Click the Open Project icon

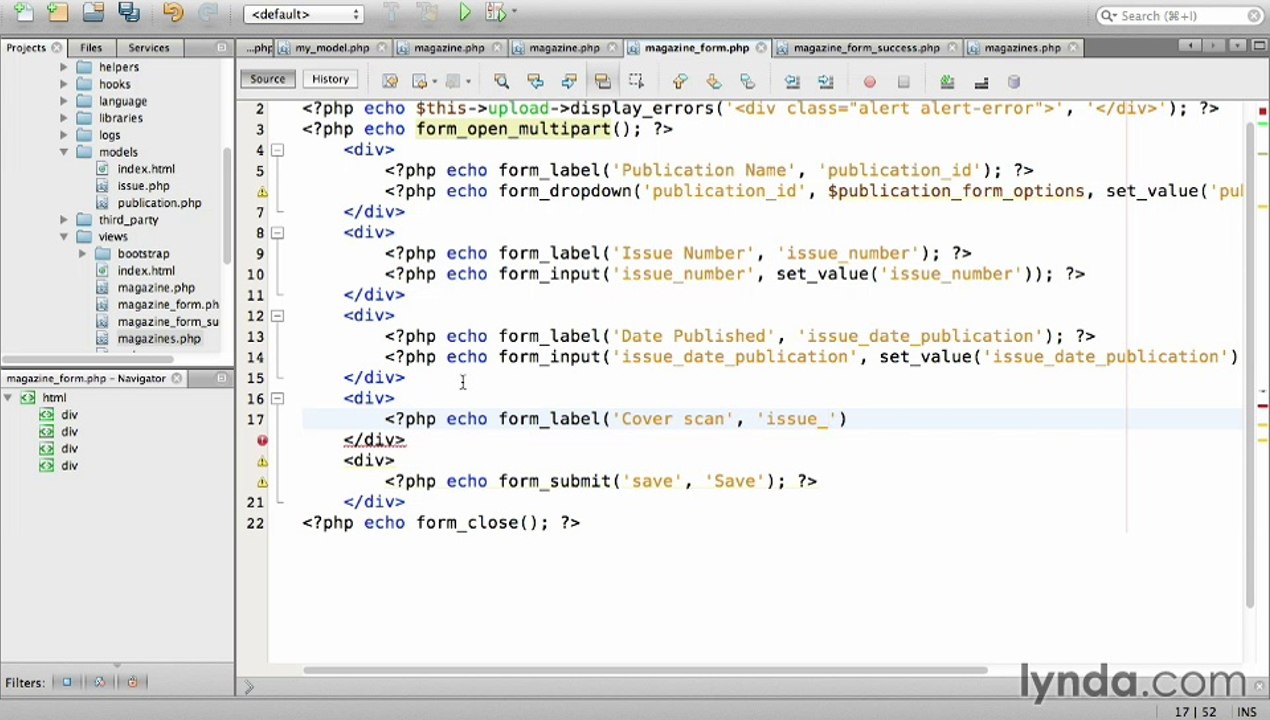coord(93,13)
